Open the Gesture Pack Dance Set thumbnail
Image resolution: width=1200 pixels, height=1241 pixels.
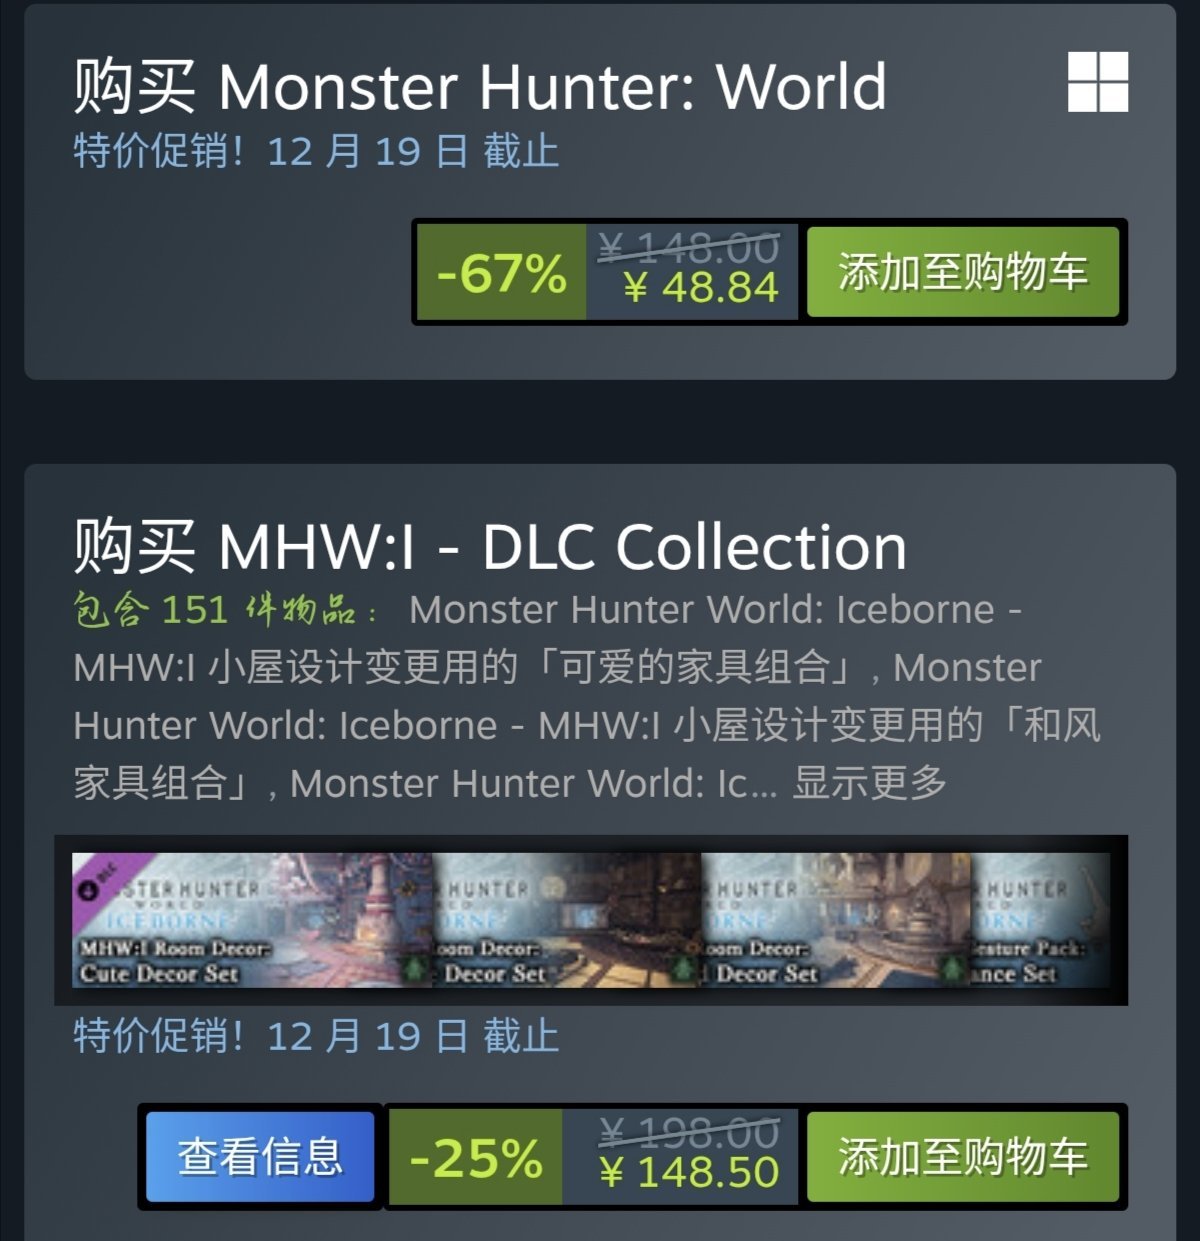point(1040,920)
